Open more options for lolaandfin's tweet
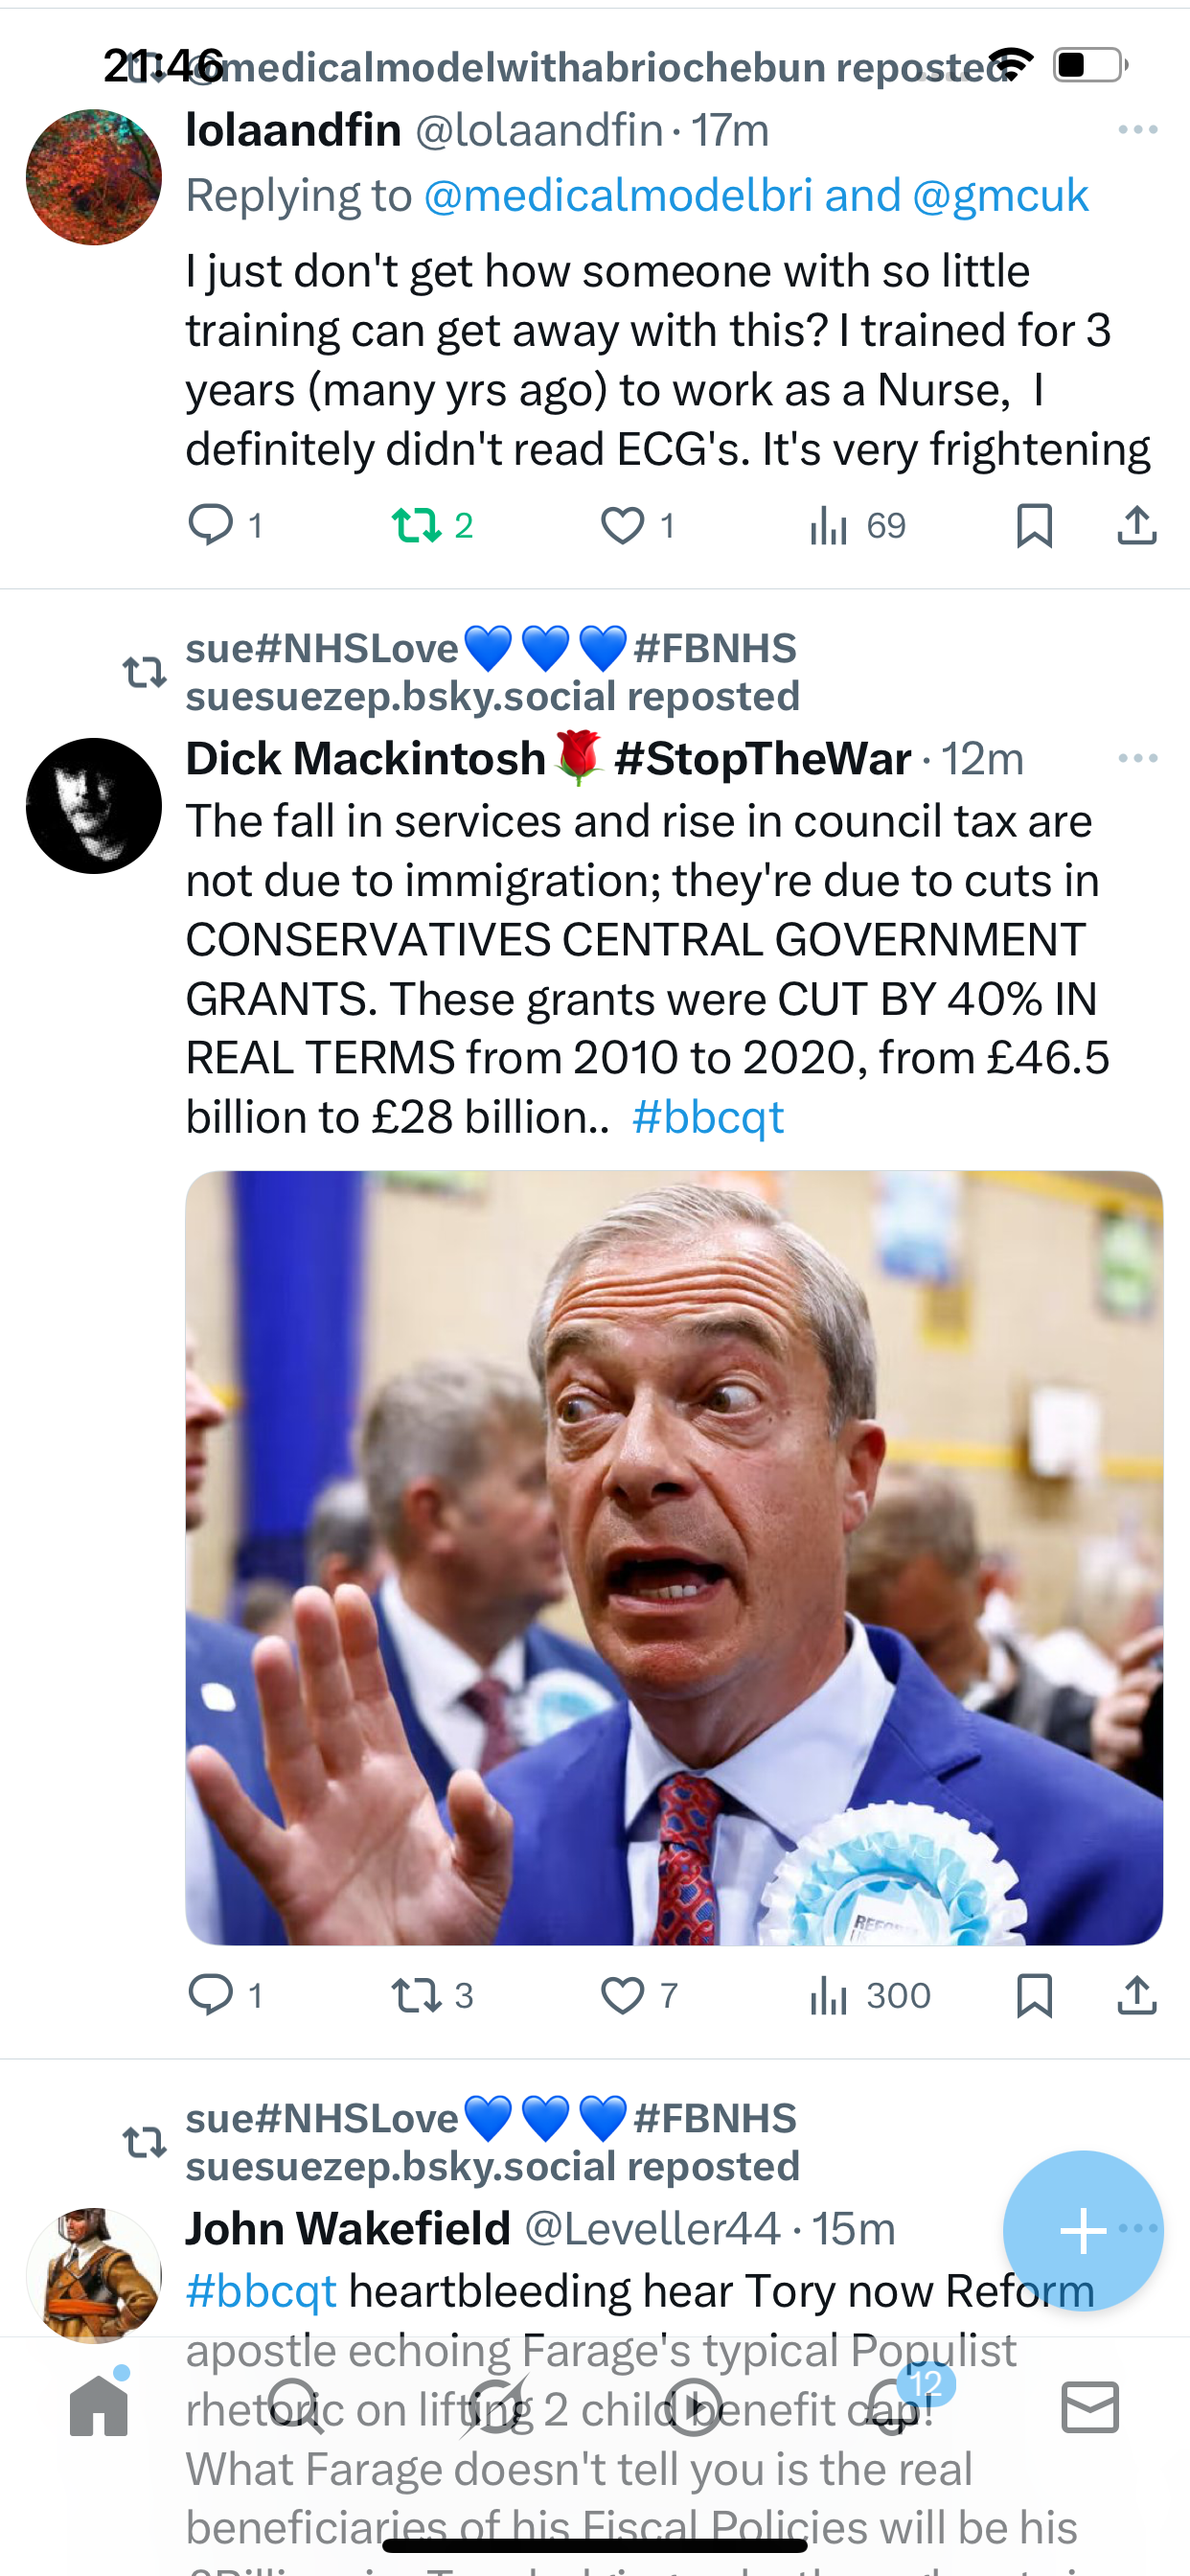Image resolution: width=1190 pixels, height=2576 pixels. (x=1138, y=130)
